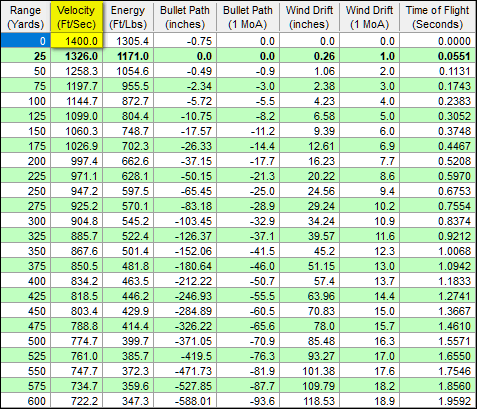Click the Wind Drift (inches) header
477x409 pixels.
(x=309, y=17)
